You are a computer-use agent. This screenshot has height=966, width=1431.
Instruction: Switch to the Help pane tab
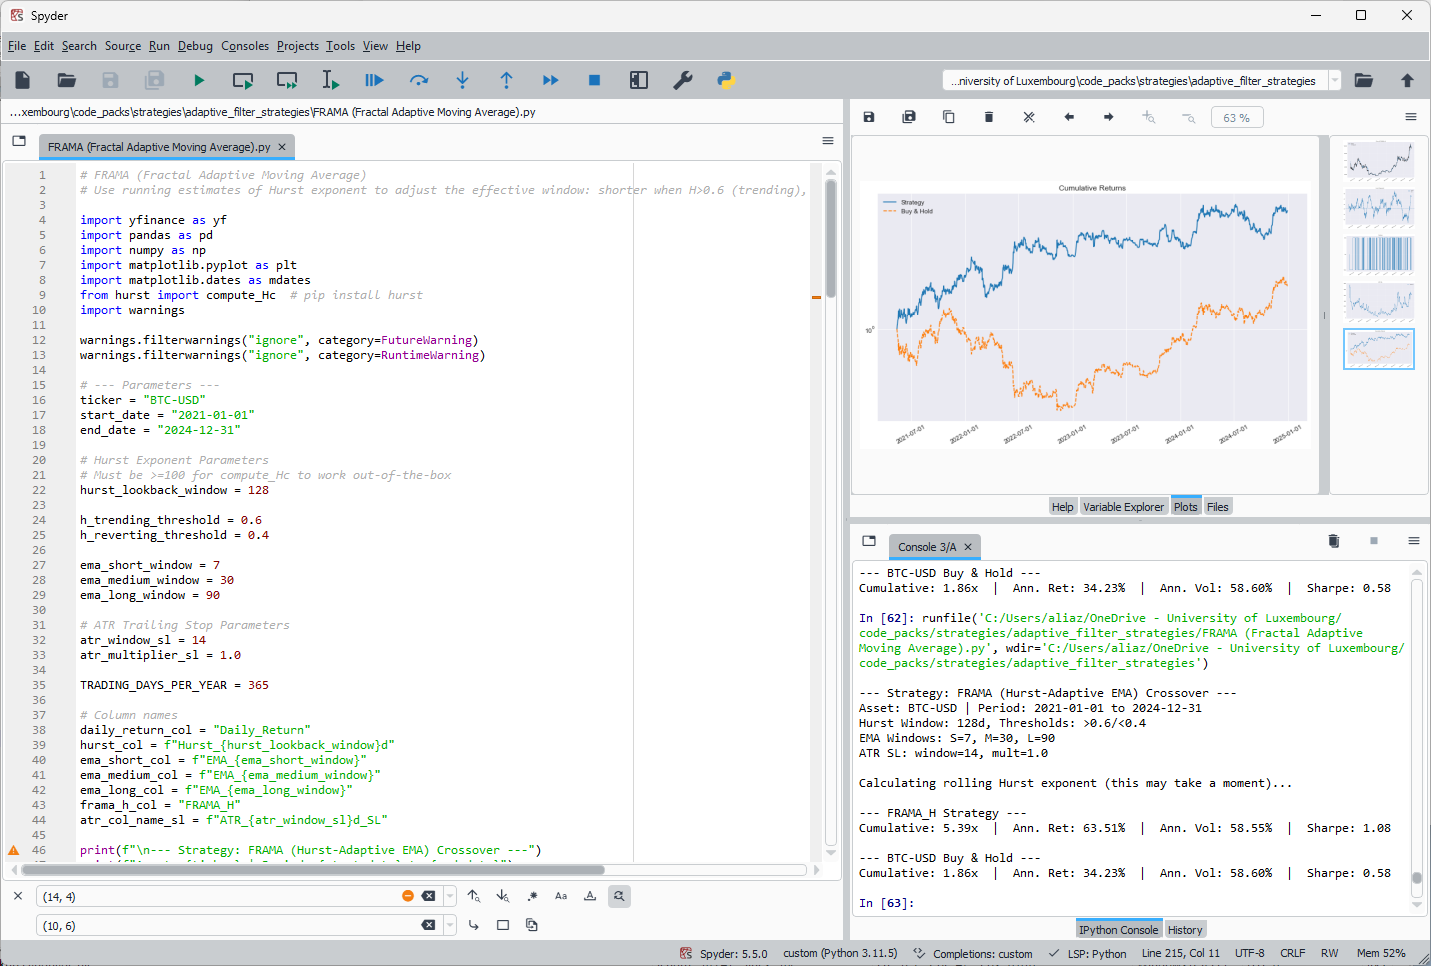coord(1062,507)
